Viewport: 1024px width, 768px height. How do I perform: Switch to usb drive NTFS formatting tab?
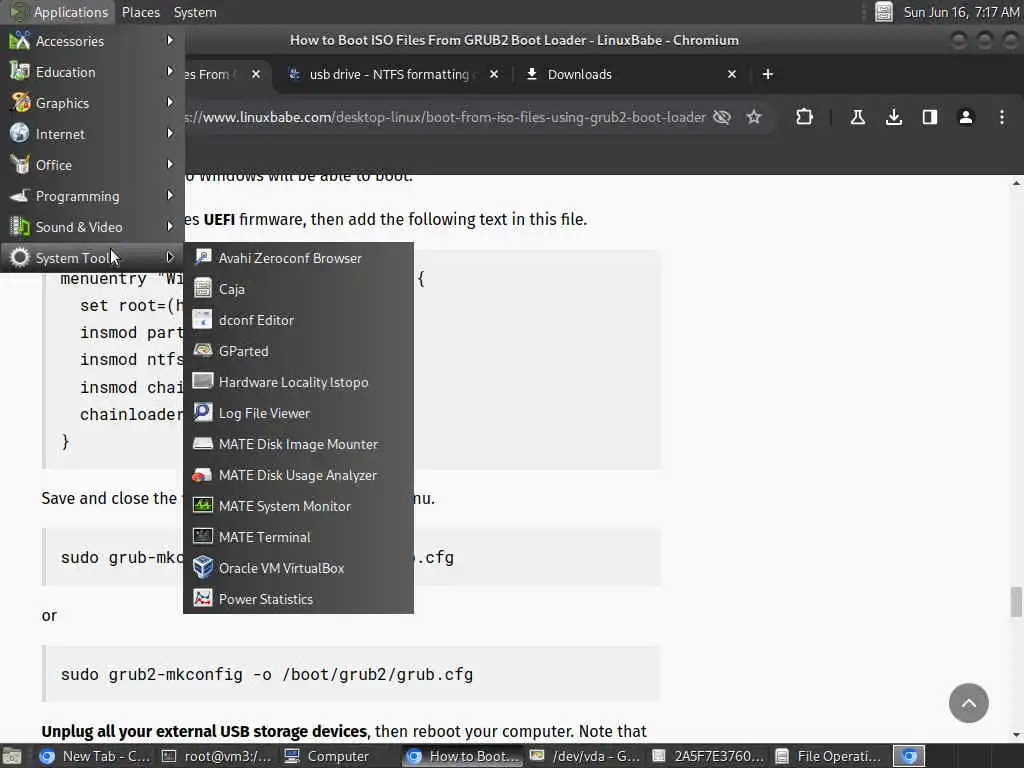[389, 74]
